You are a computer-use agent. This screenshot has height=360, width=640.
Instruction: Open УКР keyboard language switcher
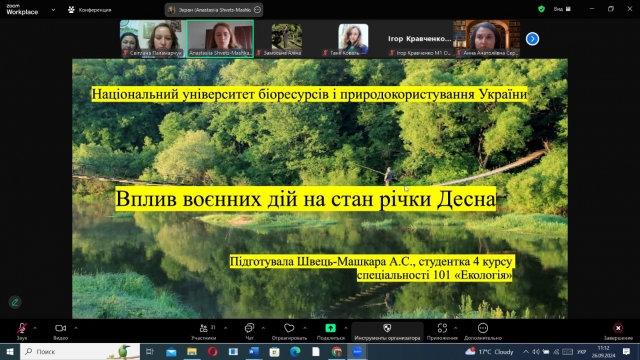581,351
